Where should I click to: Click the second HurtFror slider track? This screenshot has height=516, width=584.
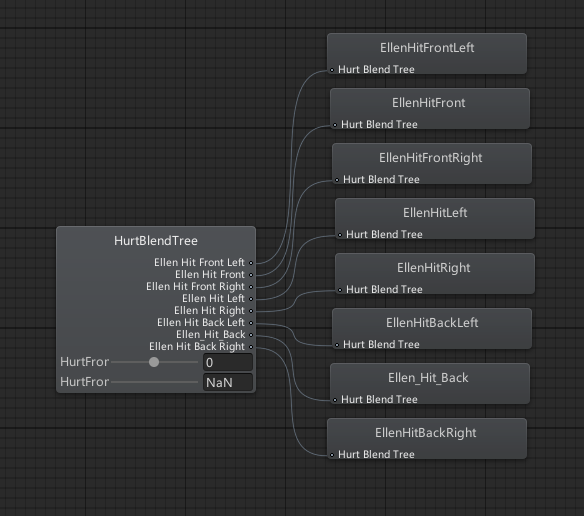(x=154, y=382)
